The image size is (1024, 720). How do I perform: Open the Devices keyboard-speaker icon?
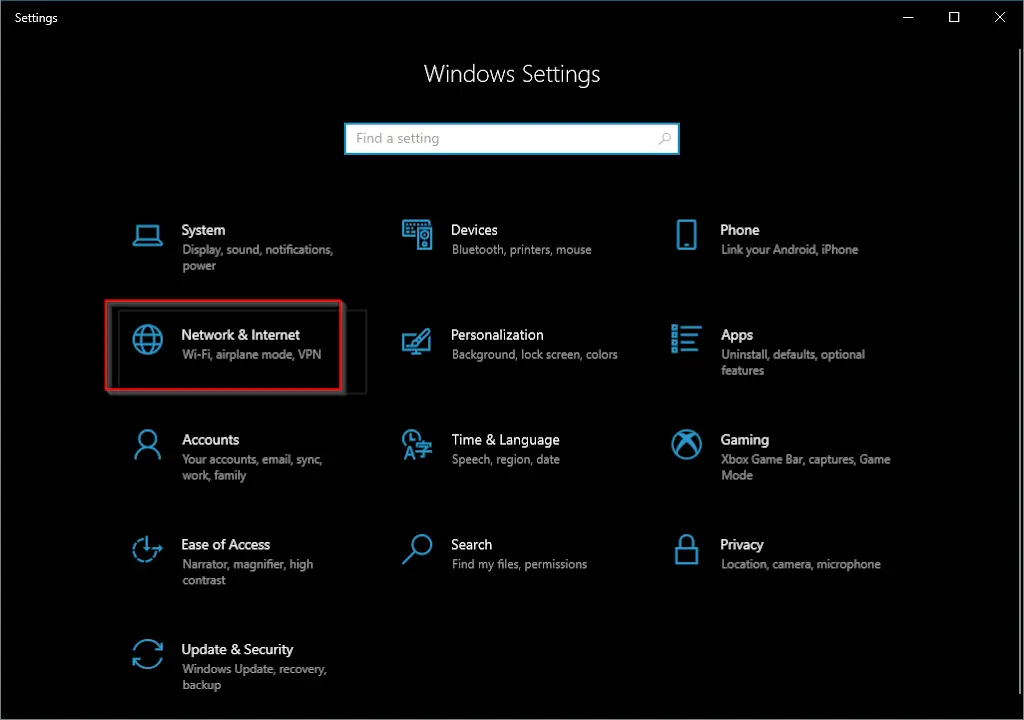coord(417,235)
